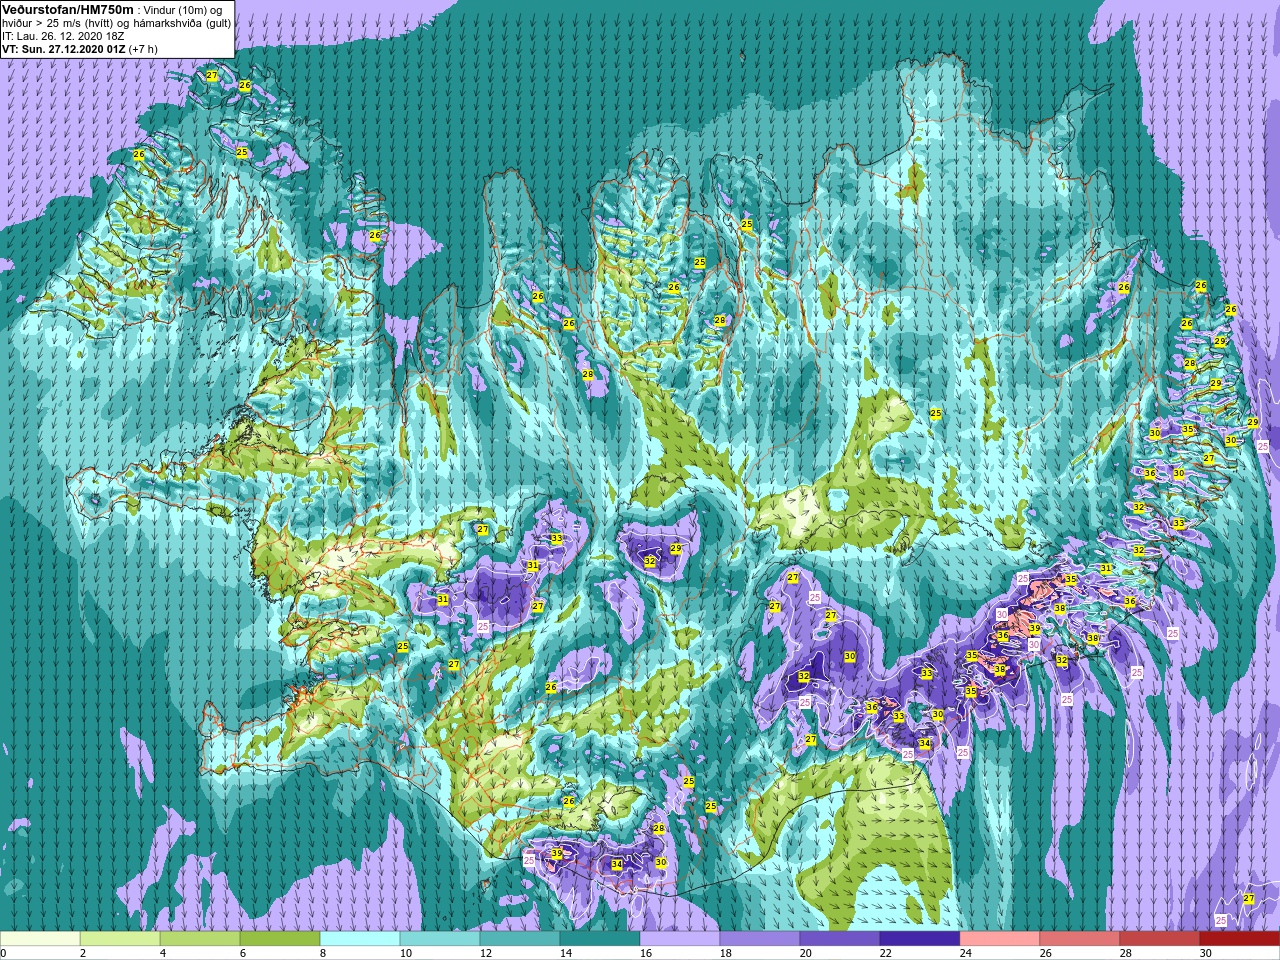Click the medium purple 18–20 m/s legend swatch
Screen dimensions: 1280x960
(760, 939)
